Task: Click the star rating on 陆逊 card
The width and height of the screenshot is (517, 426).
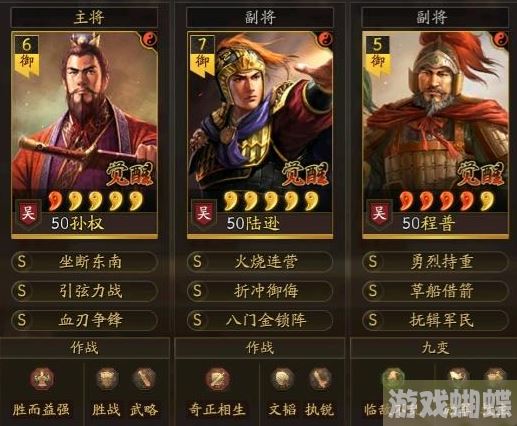Action: (x=271, y=201)
